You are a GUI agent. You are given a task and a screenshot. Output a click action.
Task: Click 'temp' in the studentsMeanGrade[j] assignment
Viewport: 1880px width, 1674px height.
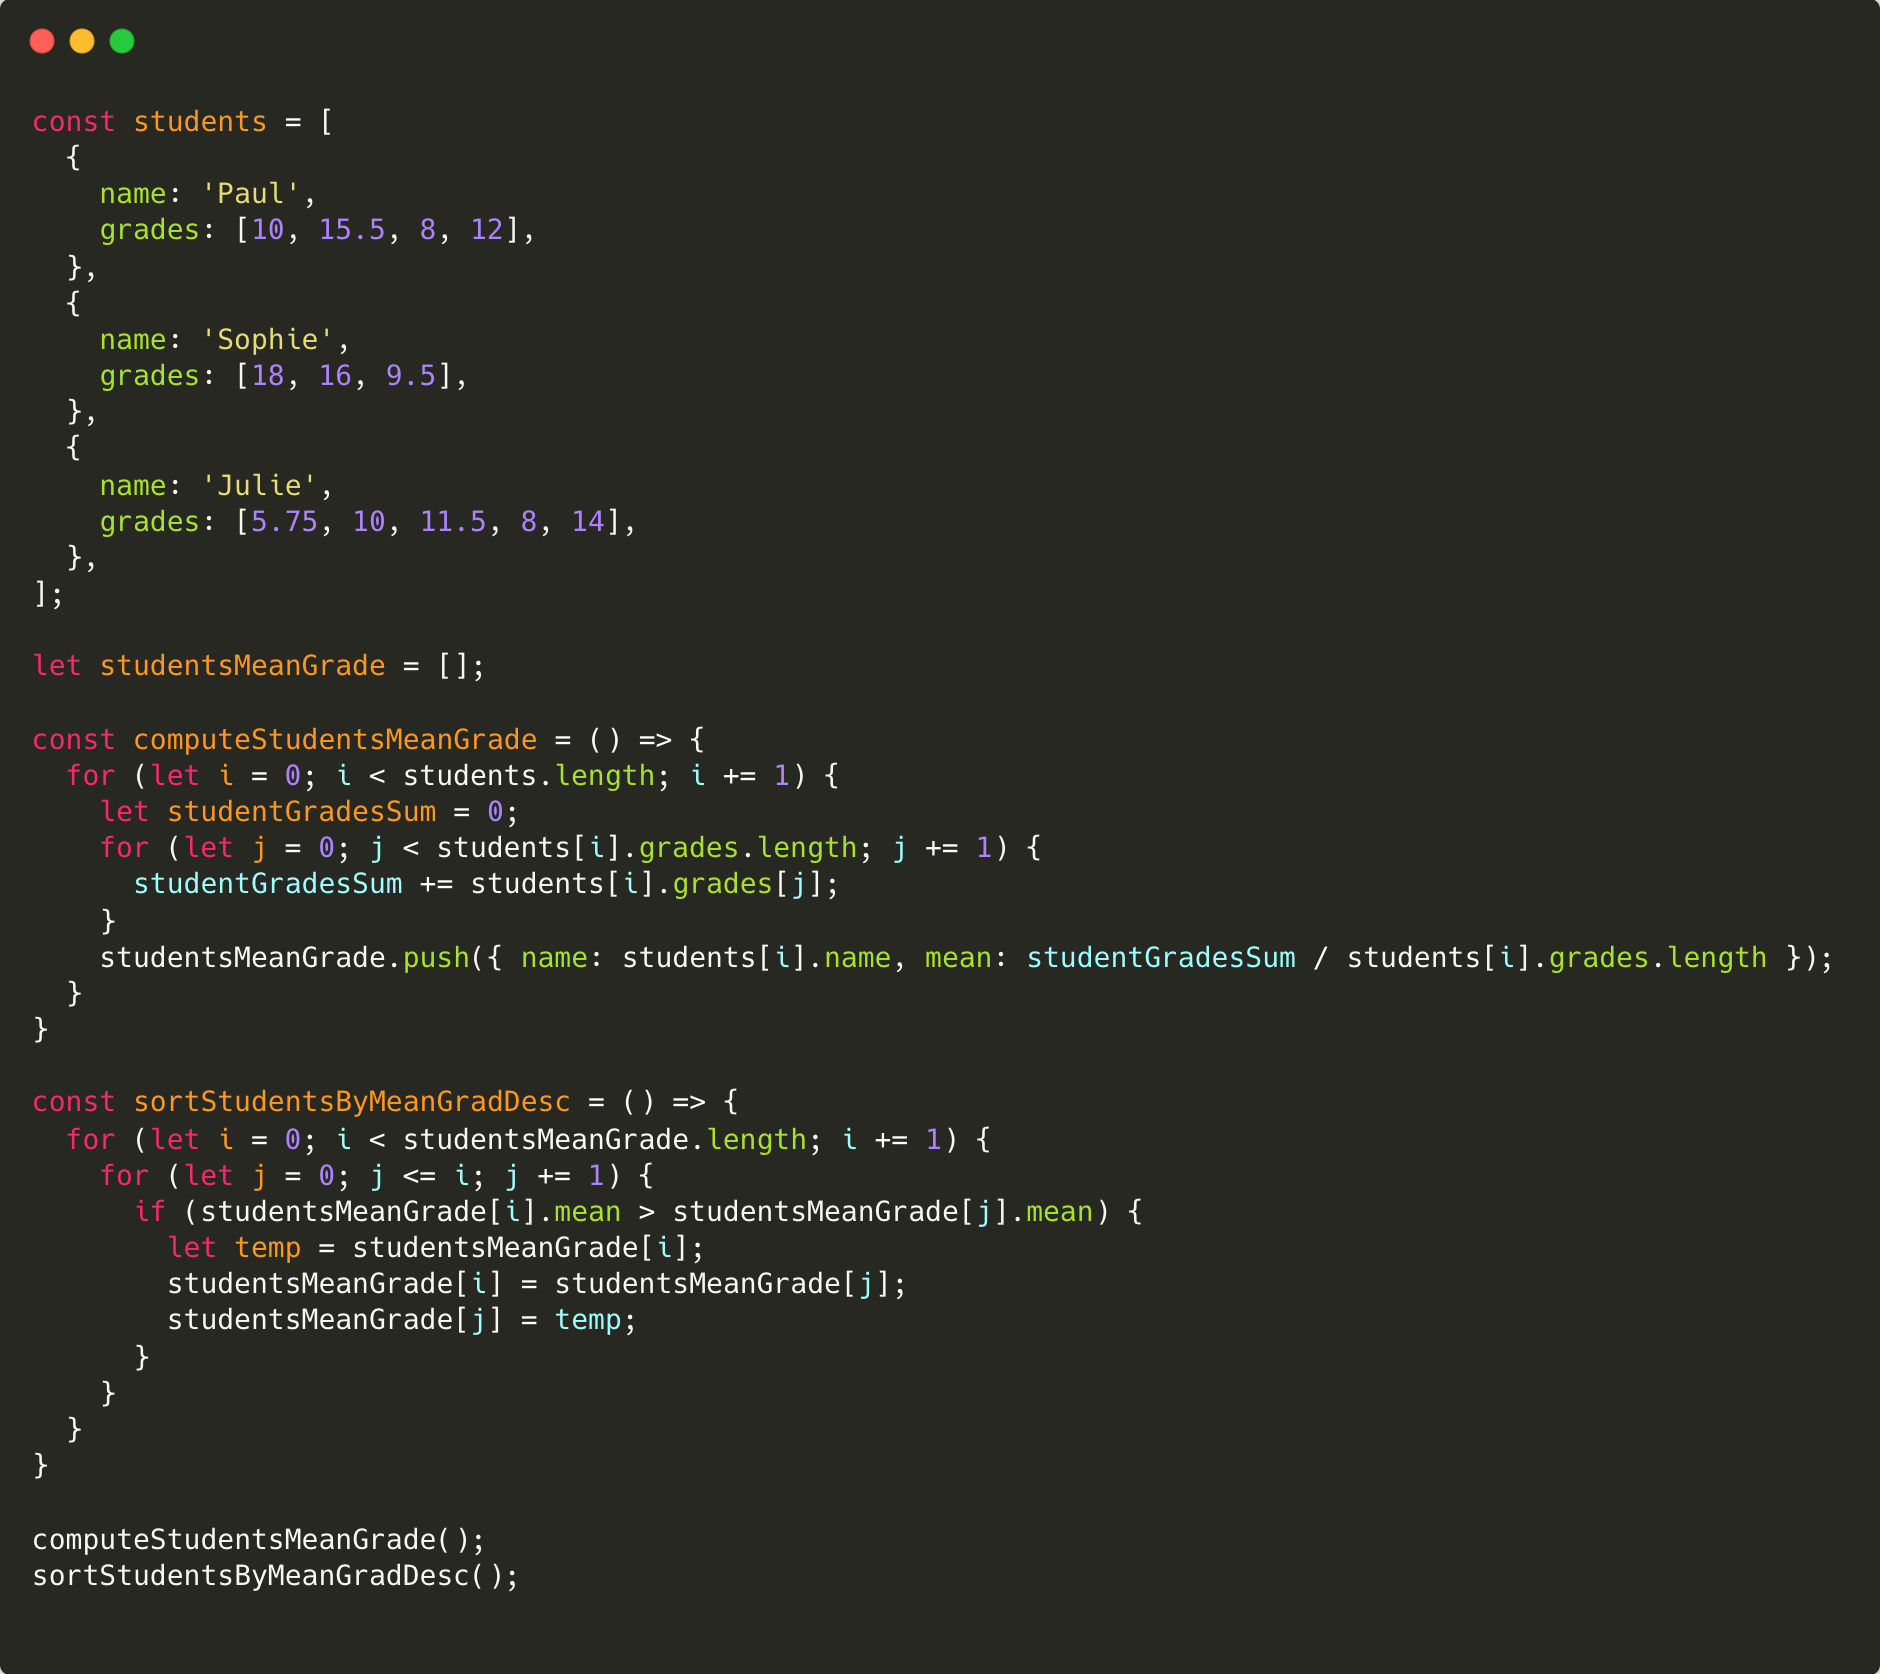pos(588,1320)
